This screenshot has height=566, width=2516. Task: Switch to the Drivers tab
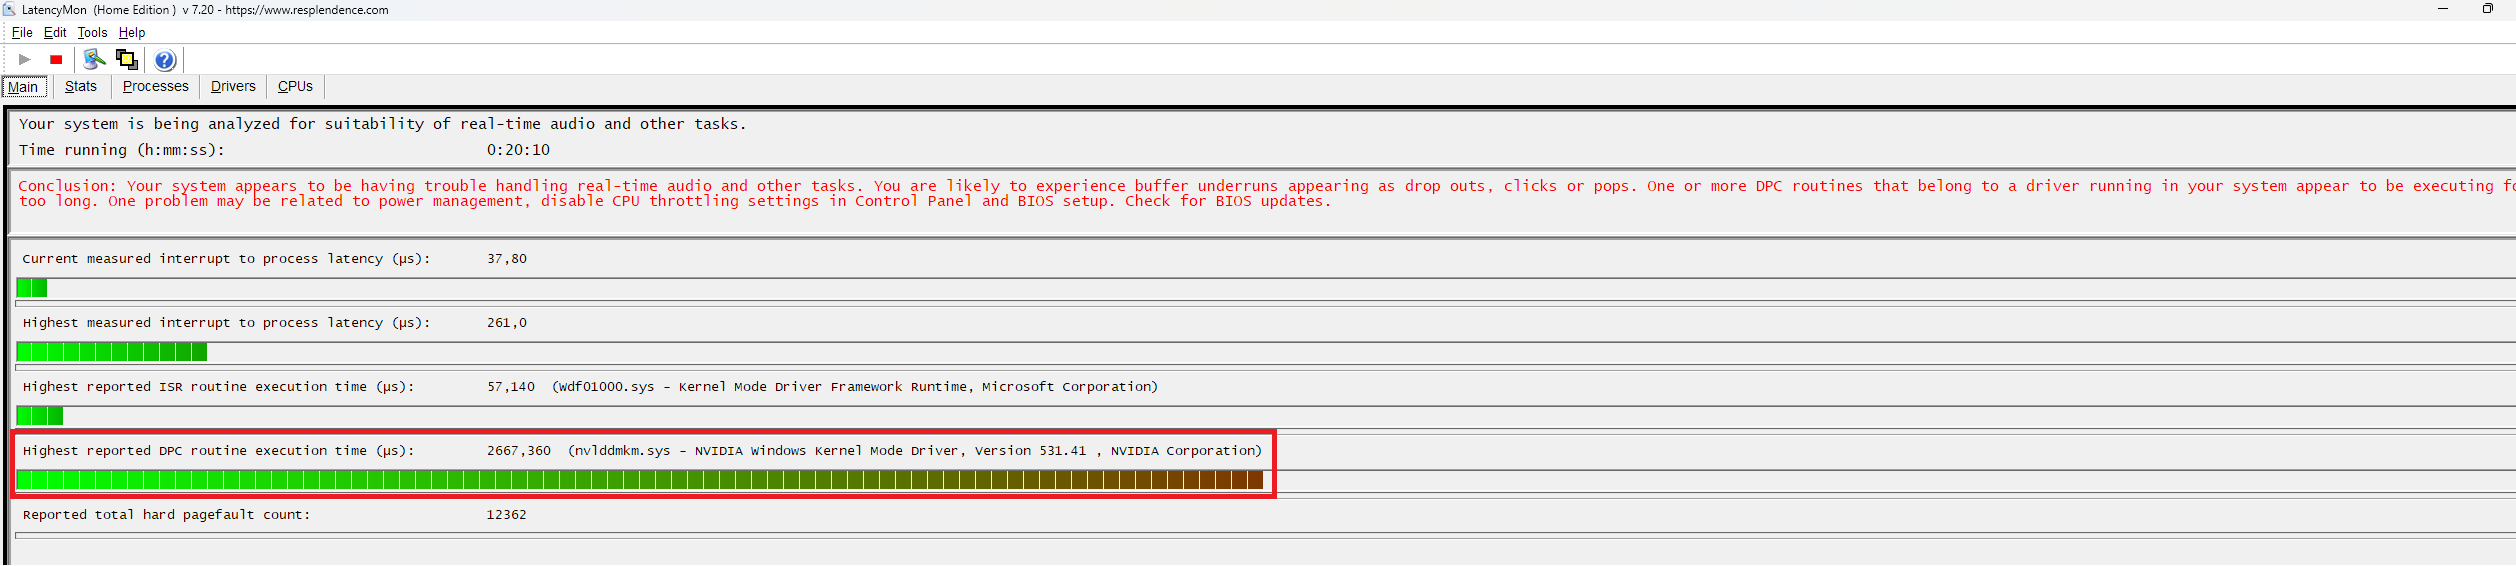tap(233, 87)
